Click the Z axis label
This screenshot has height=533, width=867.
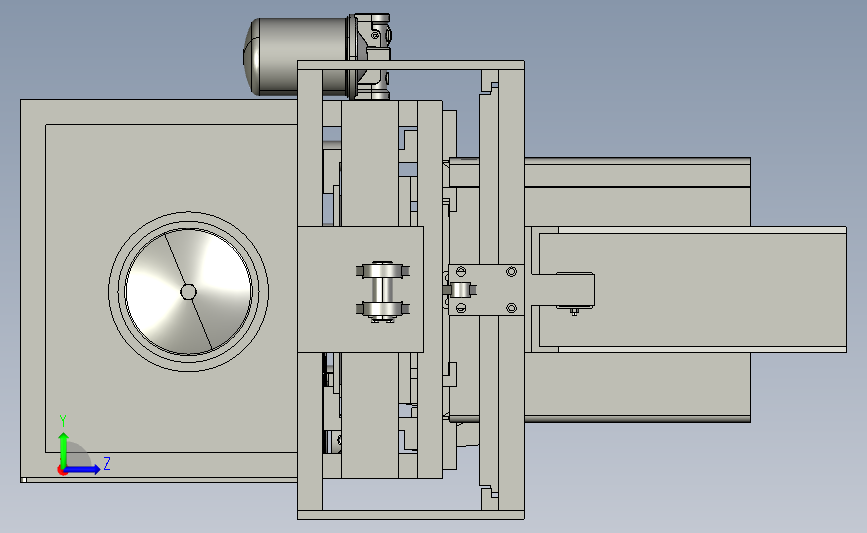coord(107,463)
